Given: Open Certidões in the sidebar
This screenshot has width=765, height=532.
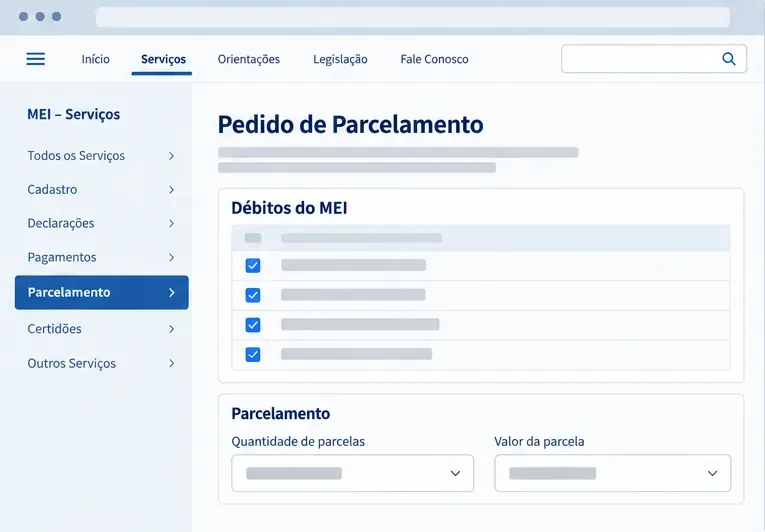Looking at the screenshot, I should [101, 329].
